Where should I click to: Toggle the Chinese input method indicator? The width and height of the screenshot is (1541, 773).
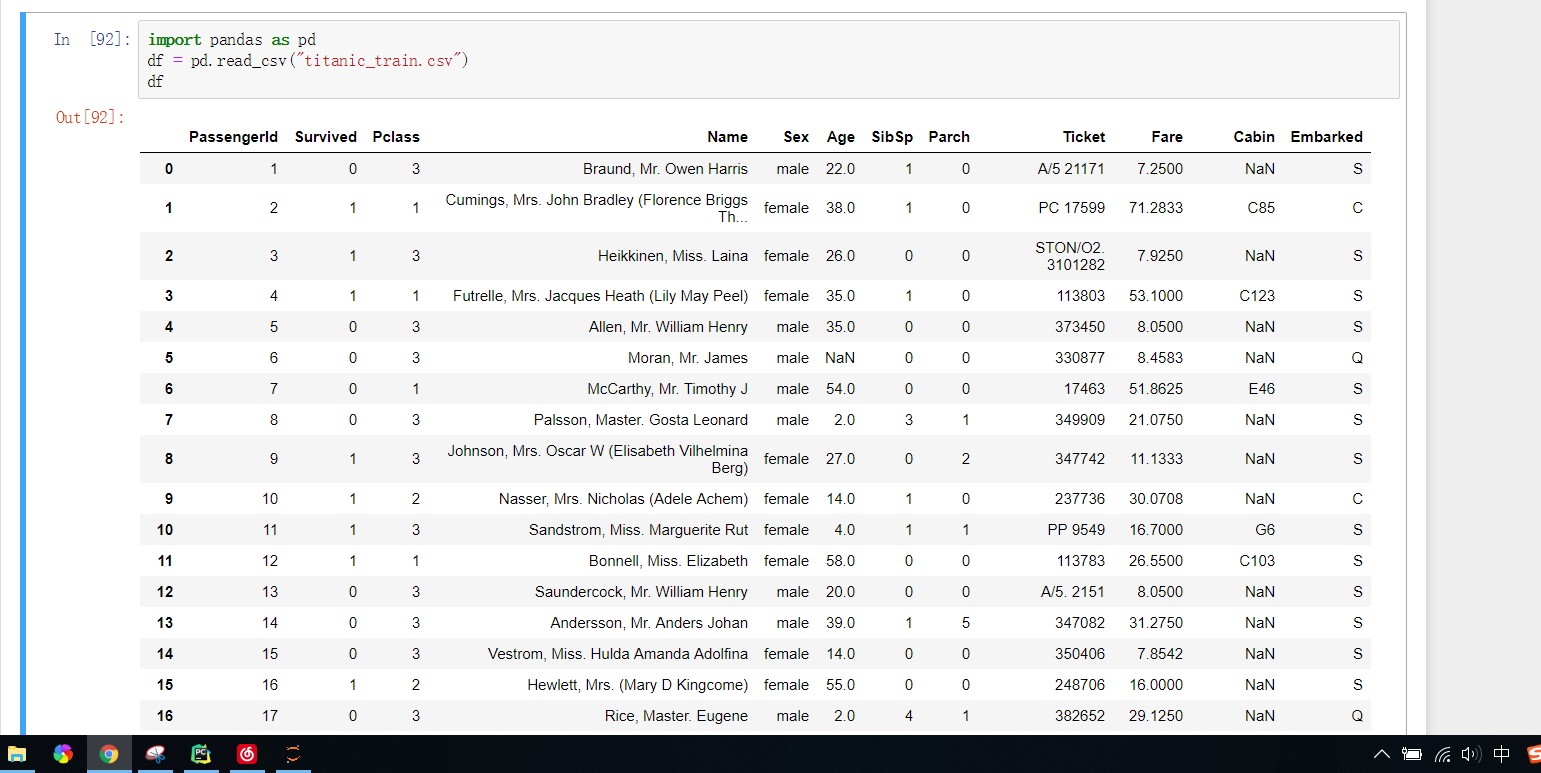click(x=1501, y=754)
